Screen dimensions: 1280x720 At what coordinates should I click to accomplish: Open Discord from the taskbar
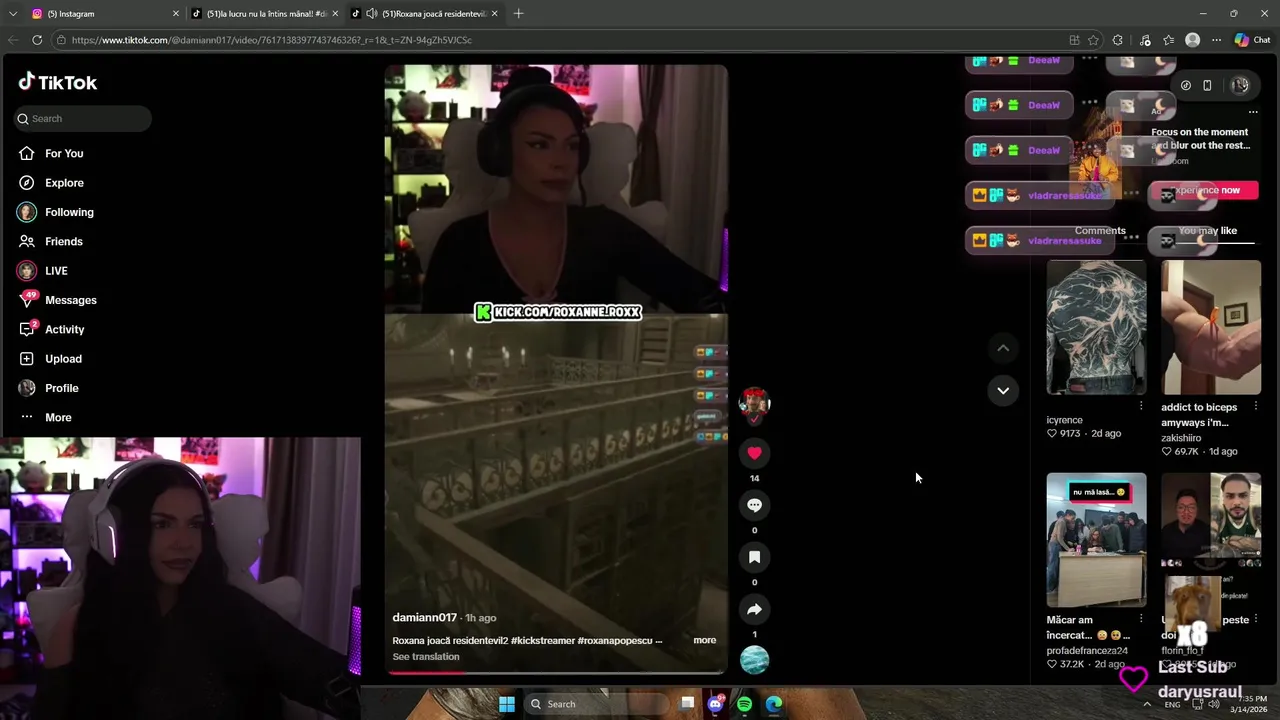coord(715,704)
